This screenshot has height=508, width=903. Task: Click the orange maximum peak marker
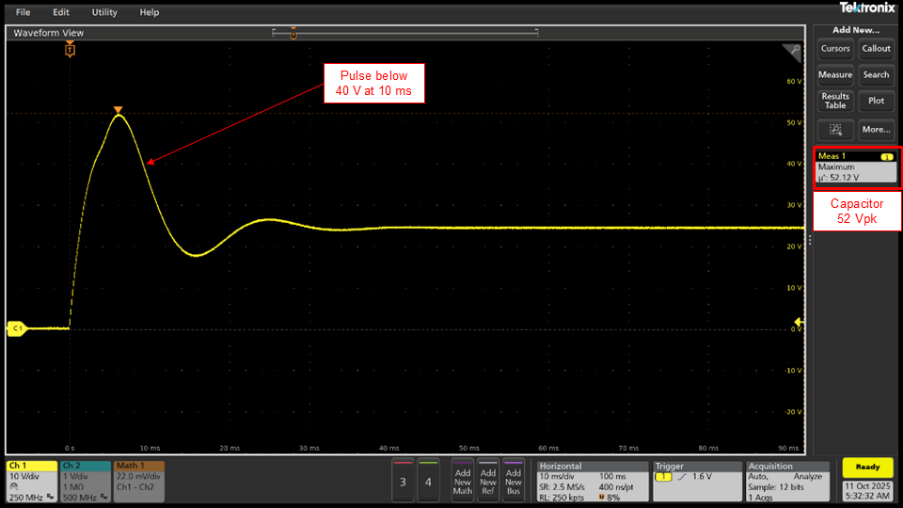118,110
